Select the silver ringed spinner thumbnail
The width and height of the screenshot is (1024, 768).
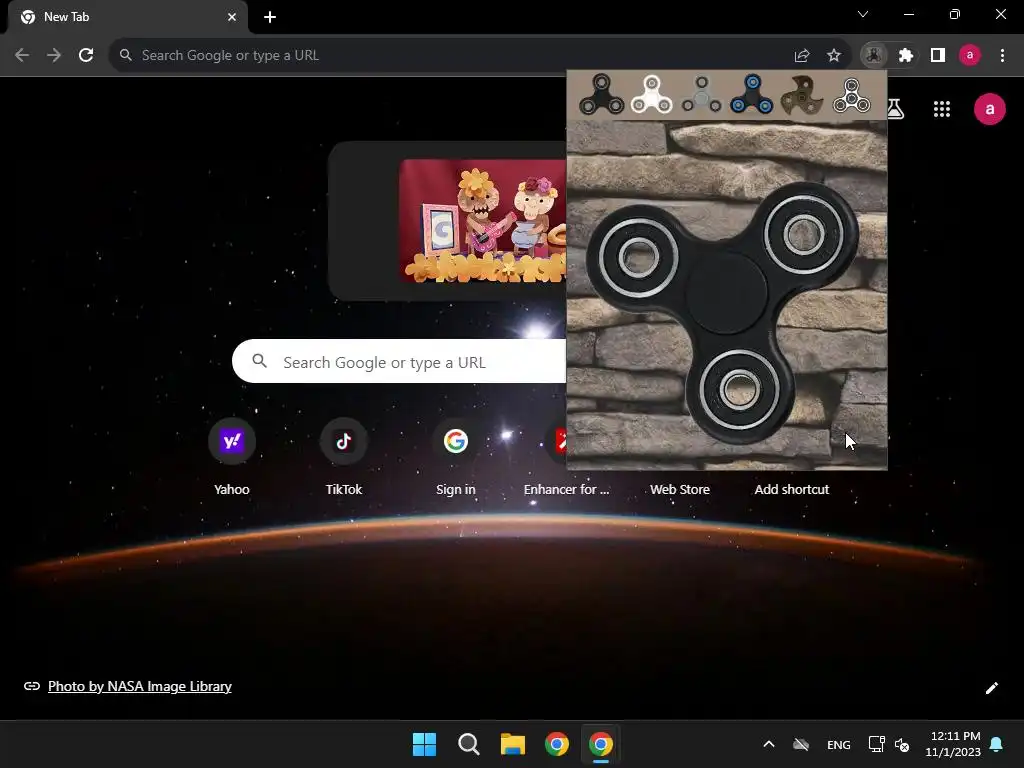(x=852, y=95)
